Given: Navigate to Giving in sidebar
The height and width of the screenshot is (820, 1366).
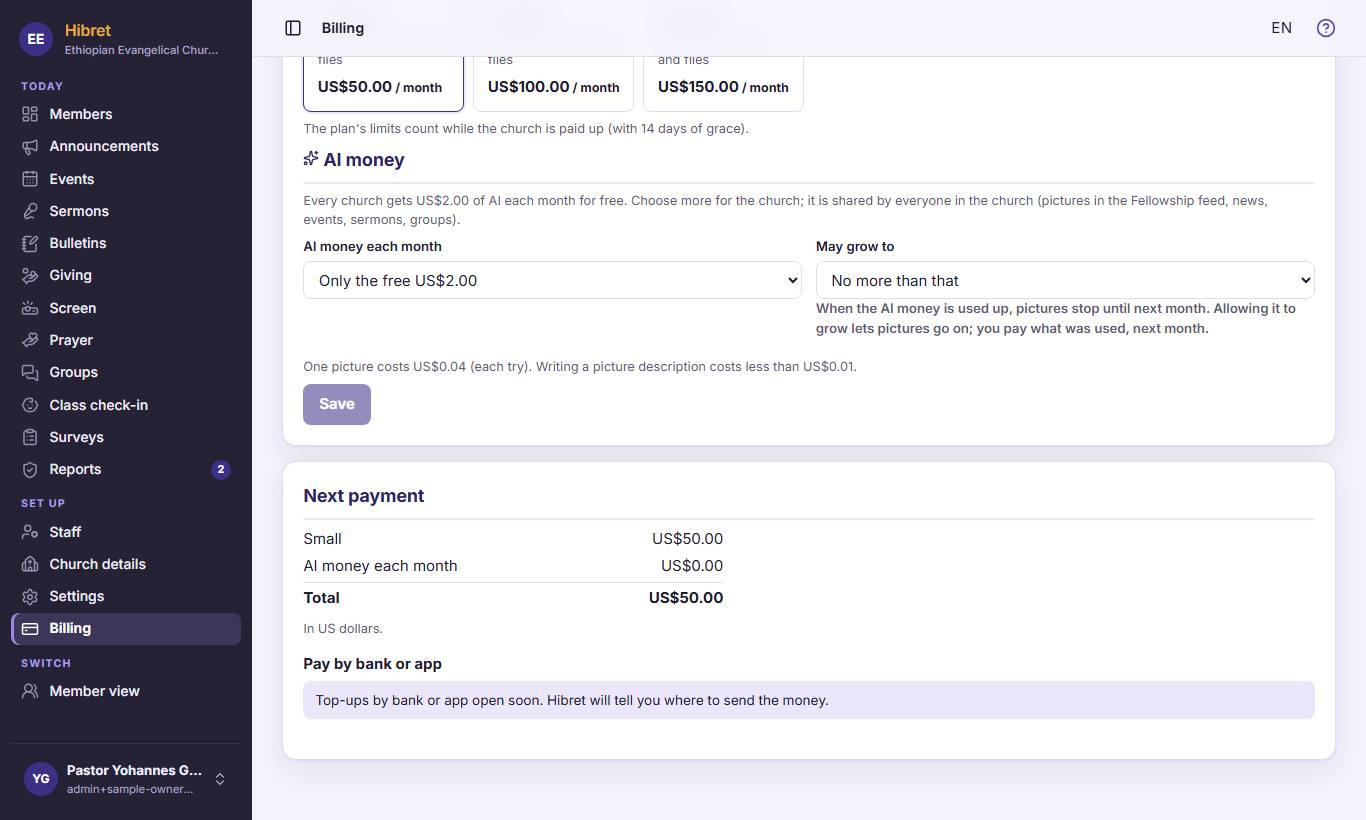Looking at the screenshot, I should (x=126, y=275).
